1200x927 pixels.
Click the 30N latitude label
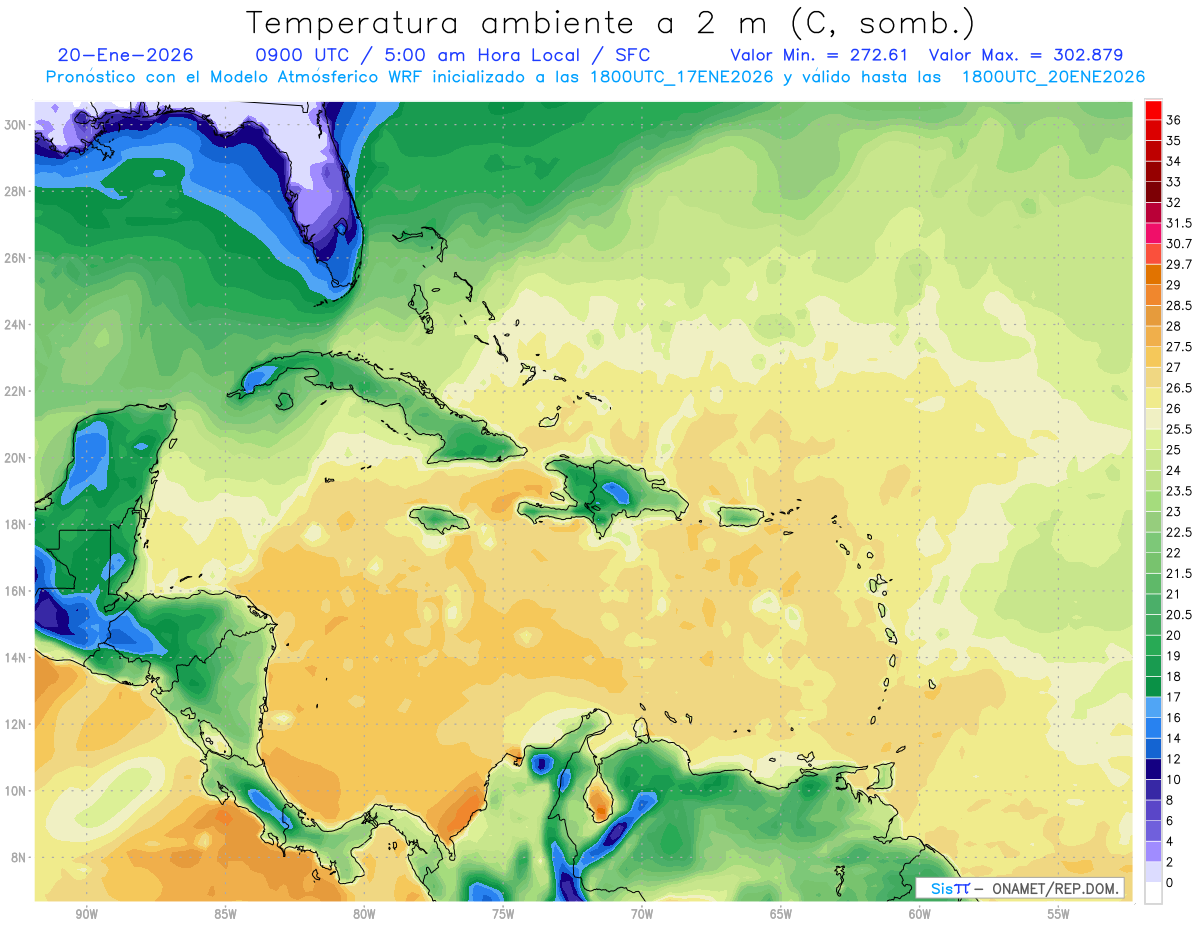tap(15, 124)
